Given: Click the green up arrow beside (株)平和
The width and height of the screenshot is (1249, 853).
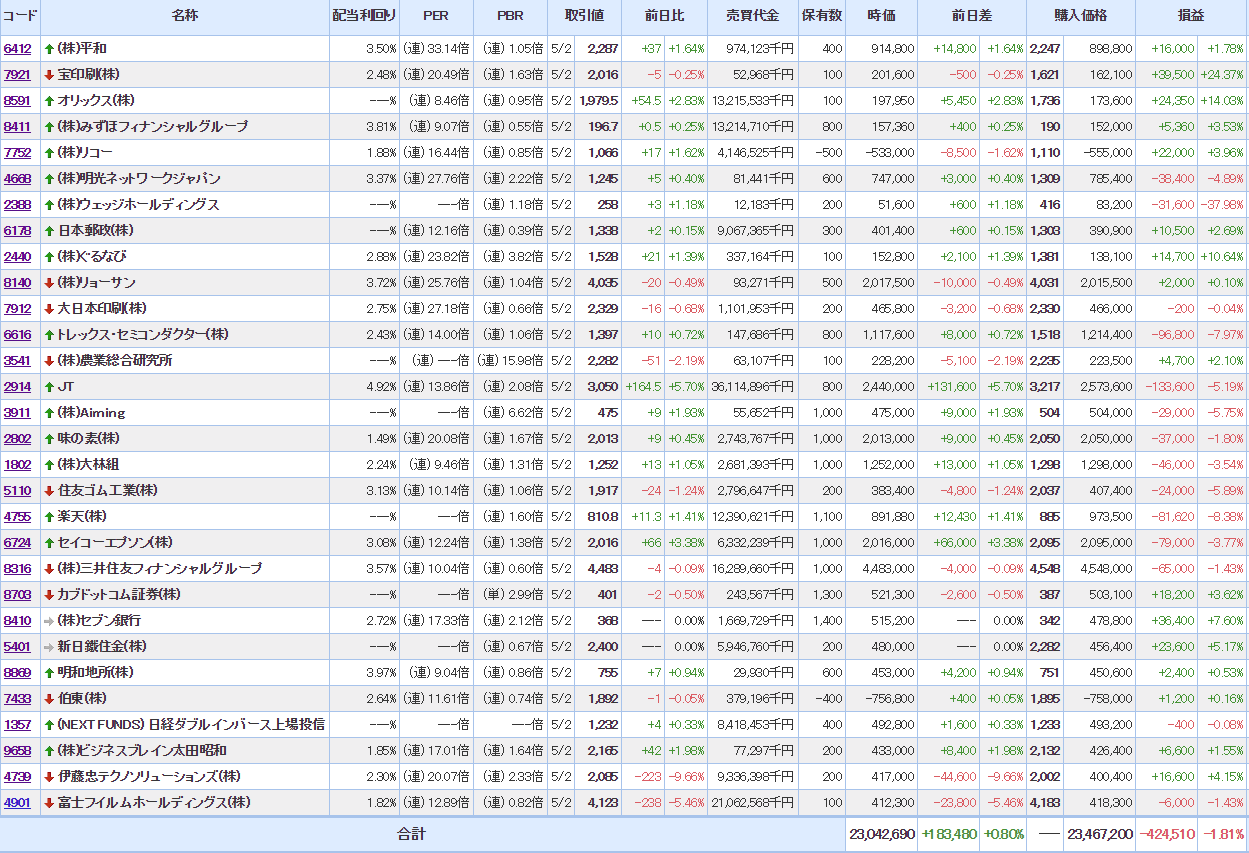Looking at the screenshot, I should pyautogui.click(x=49, y=49).
